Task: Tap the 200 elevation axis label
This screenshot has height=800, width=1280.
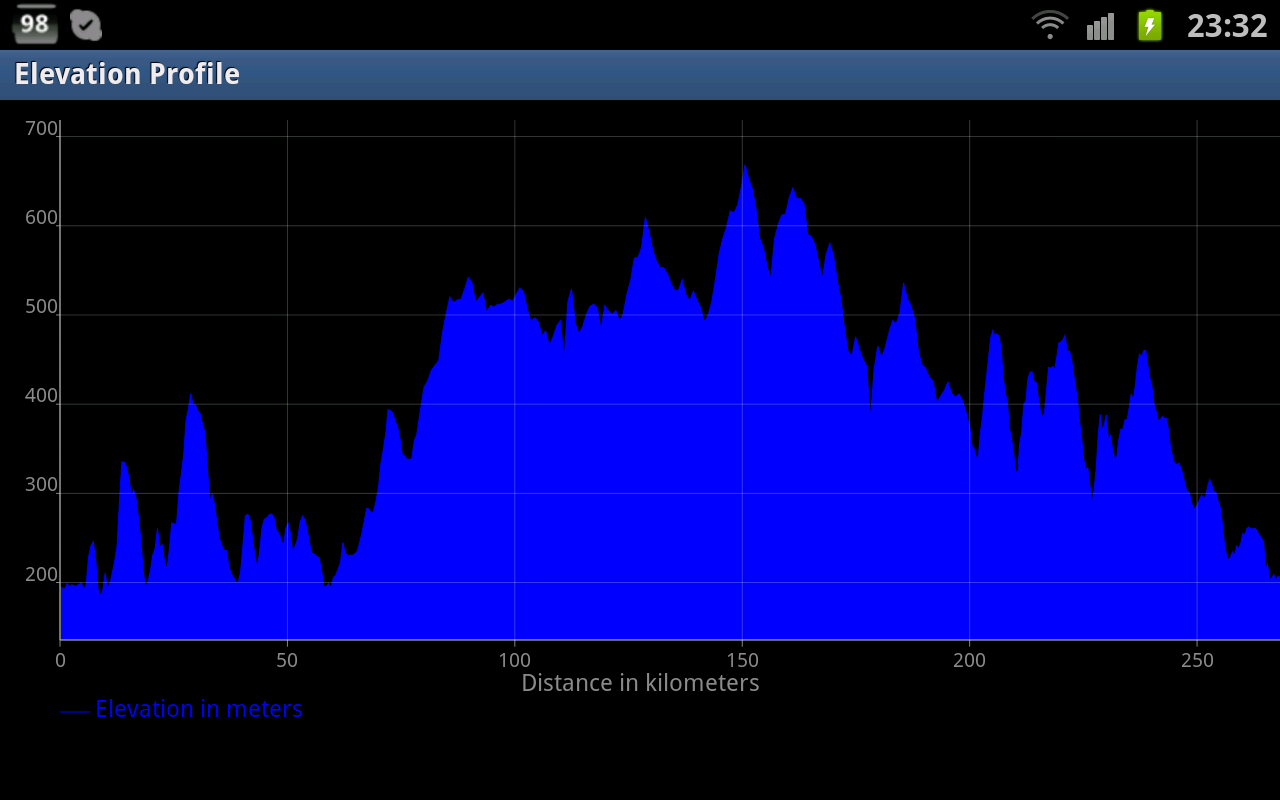Action: click(x=41, y=575)
